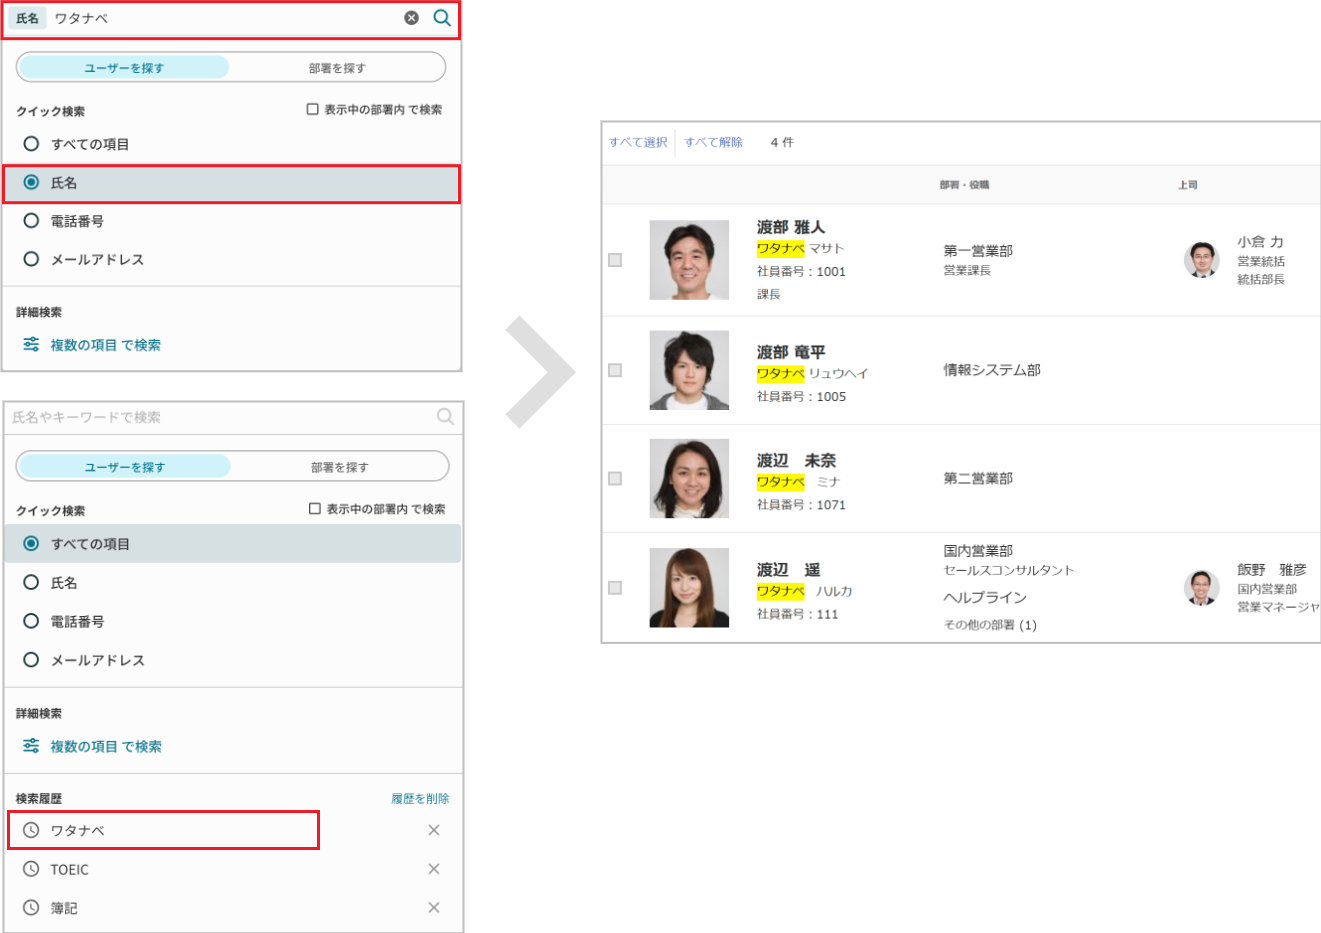Remove 簿記 history entry with X

coord(434,908)
